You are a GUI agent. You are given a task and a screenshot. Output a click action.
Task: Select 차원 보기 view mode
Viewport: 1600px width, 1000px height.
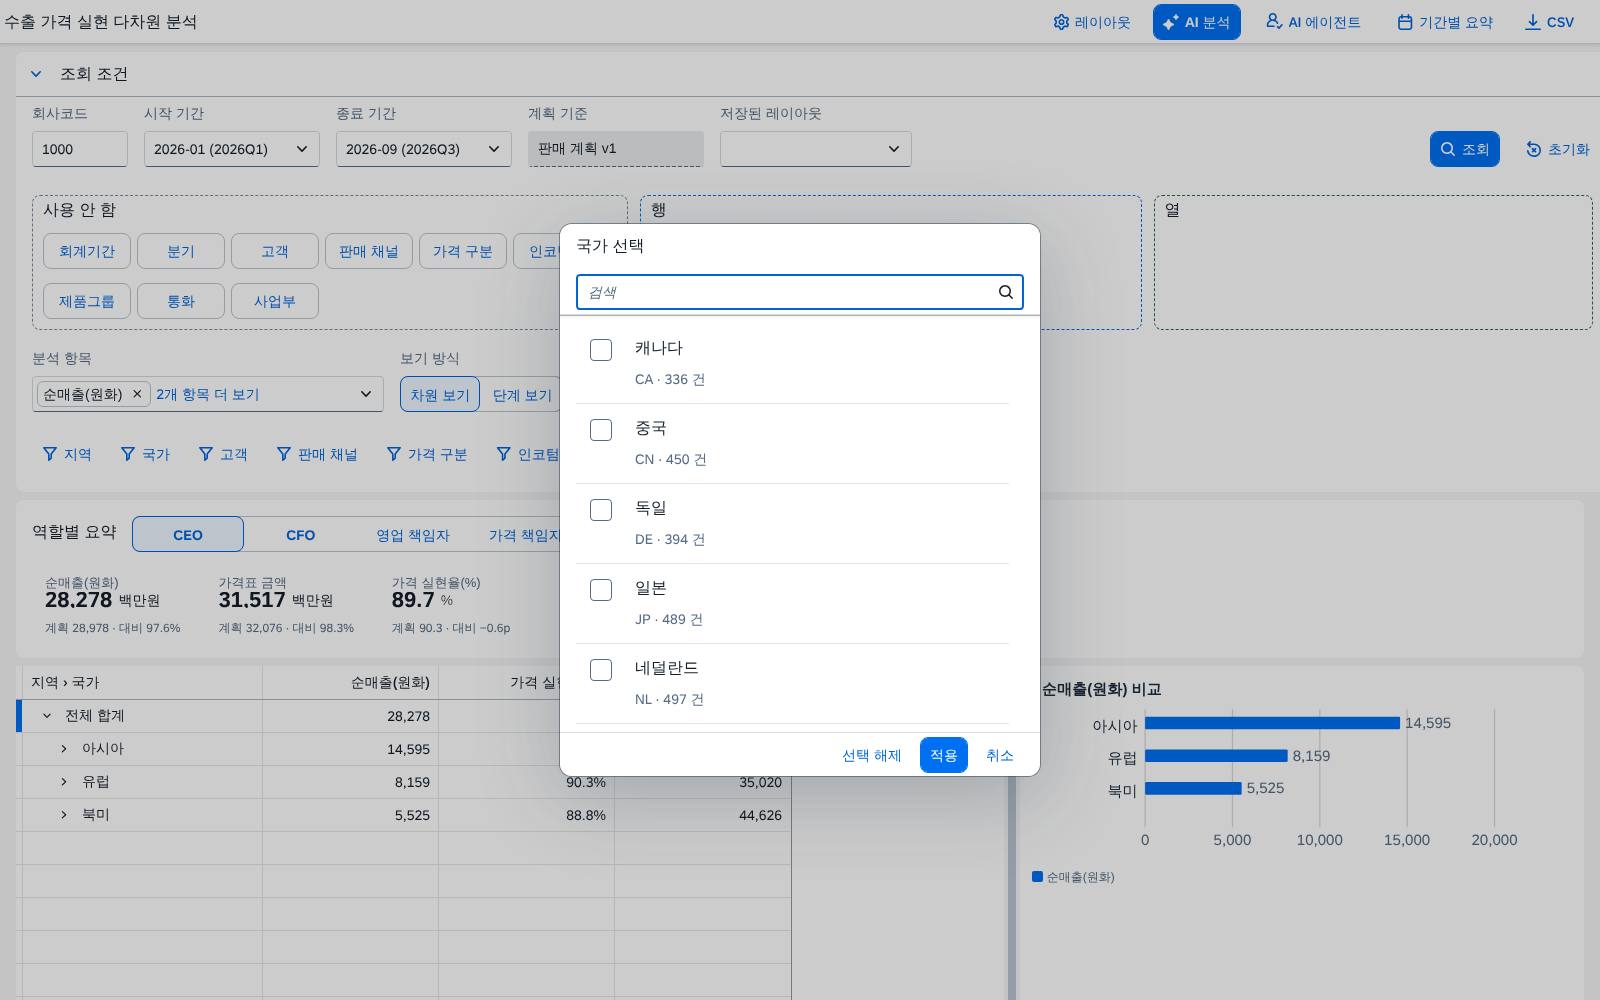coord(440,394)
